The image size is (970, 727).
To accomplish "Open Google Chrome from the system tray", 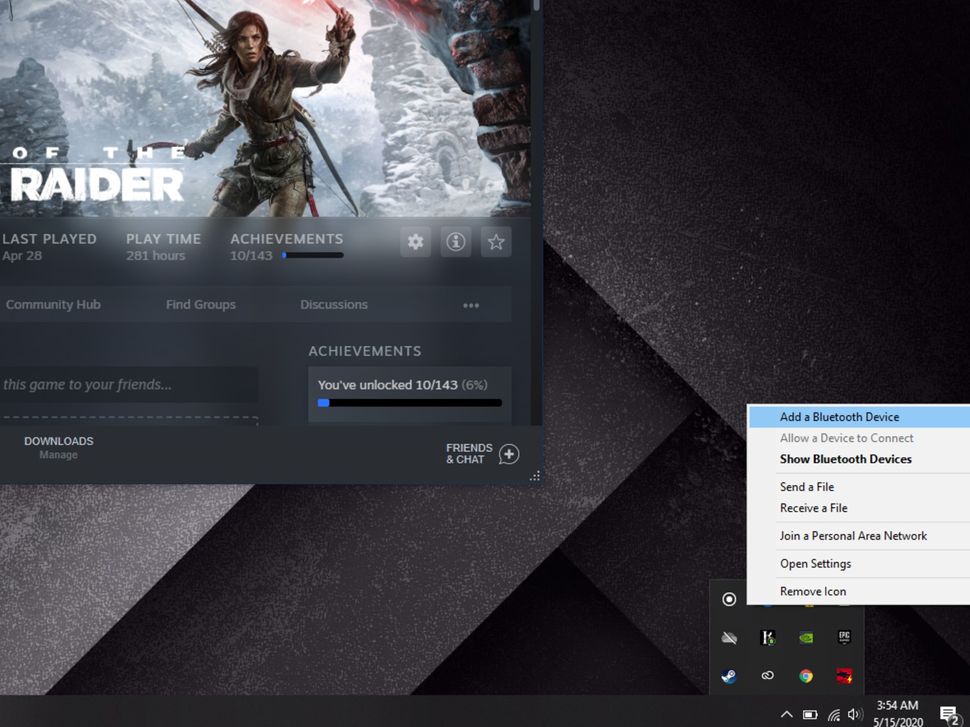I will 806,675.
